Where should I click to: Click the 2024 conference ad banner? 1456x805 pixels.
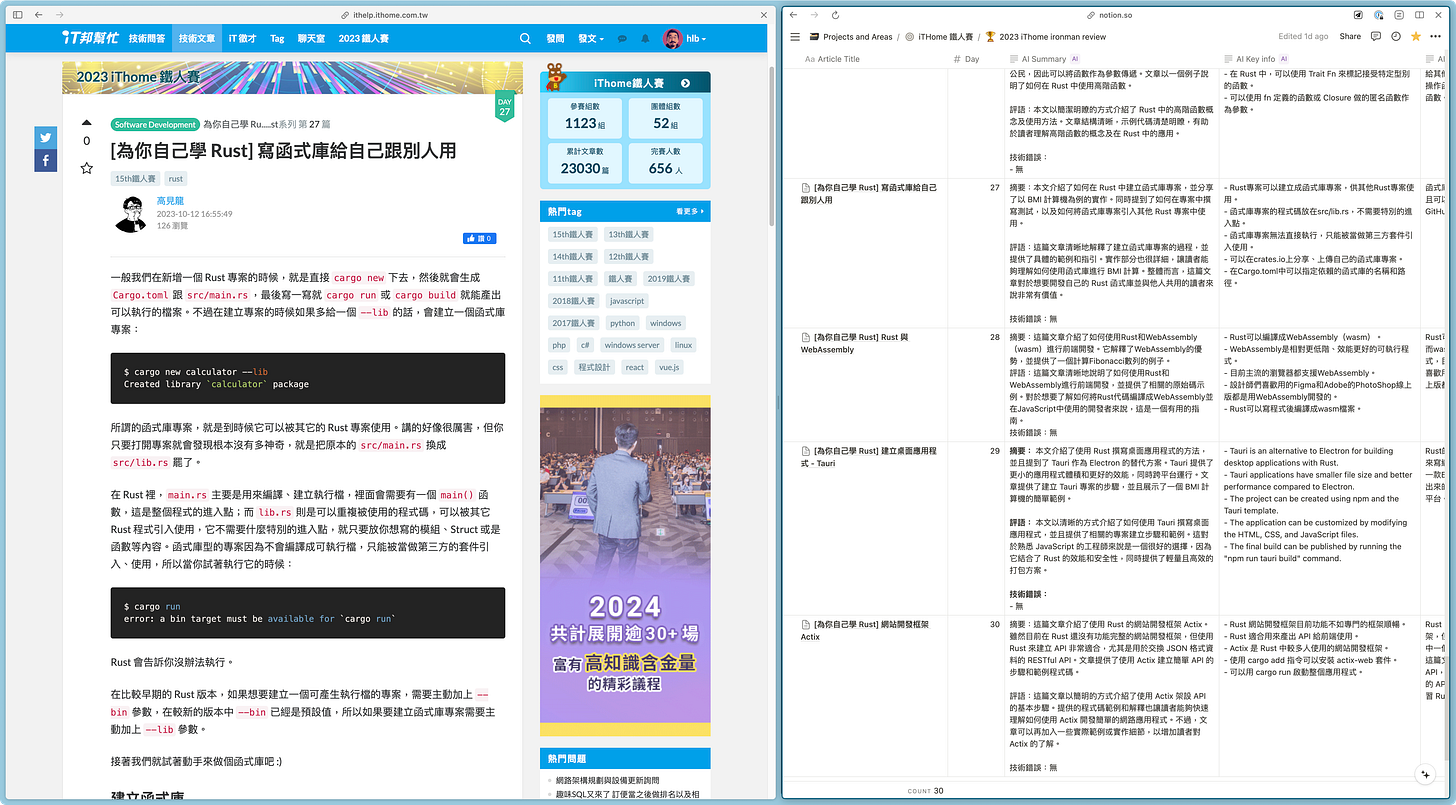625,566
